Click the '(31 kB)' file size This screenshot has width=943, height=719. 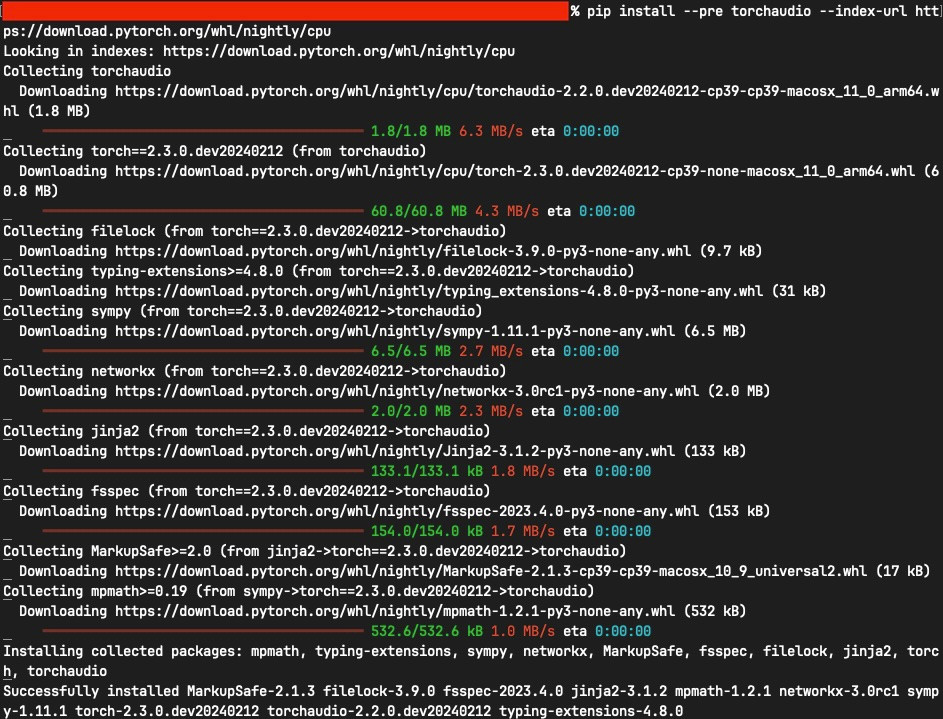(799, 291)
